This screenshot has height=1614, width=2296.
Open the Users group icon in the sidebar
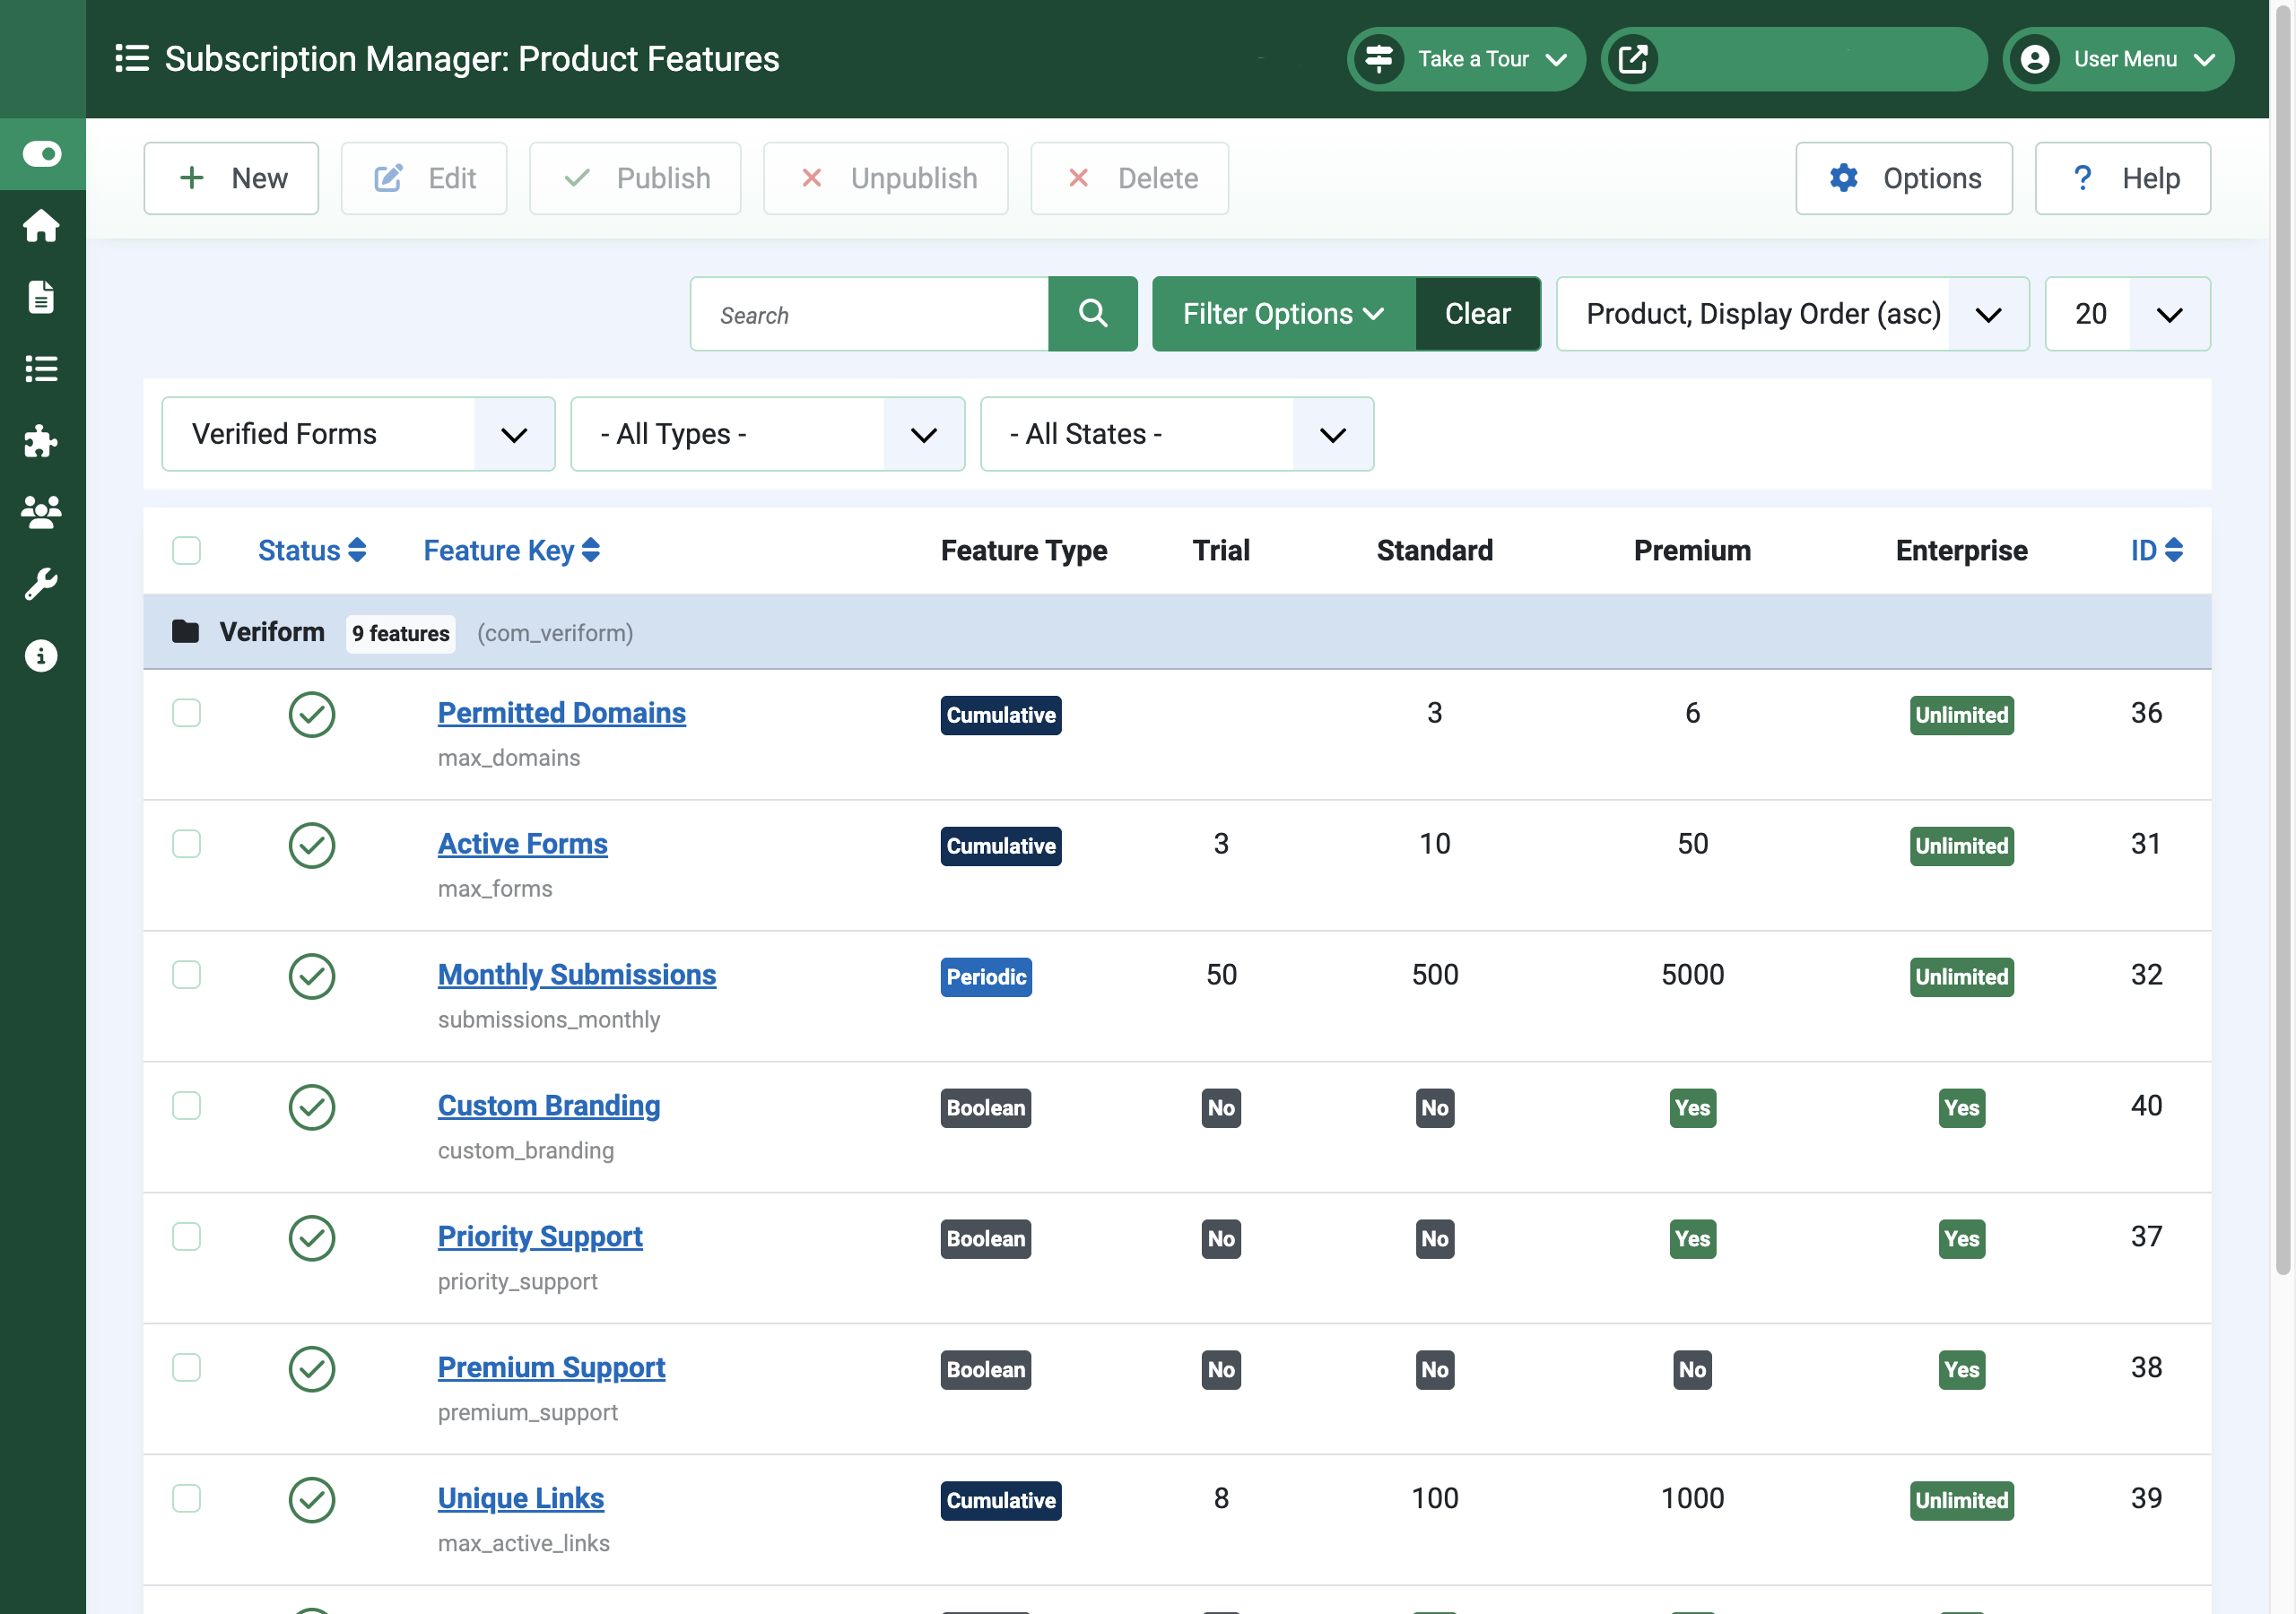[41, 512]
